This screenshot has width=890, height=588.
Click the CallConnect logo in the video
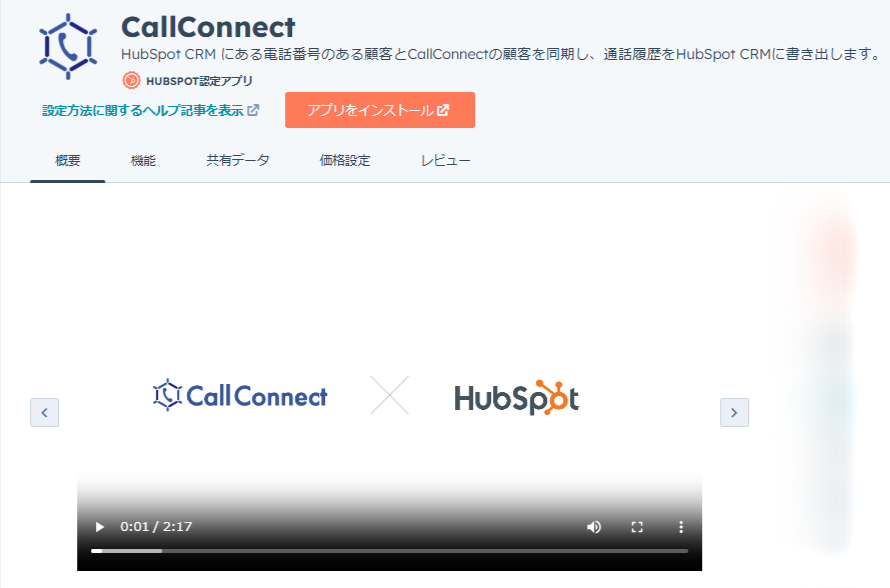[240, 395]
